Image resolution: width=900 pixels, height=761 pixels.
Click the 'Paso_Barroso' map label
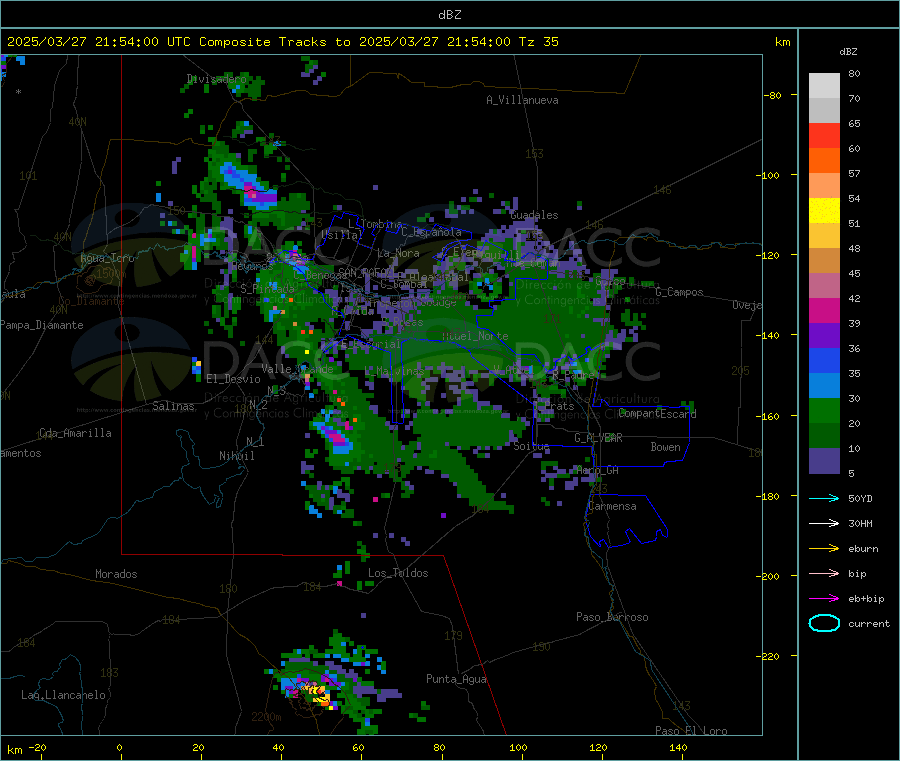[612, 618]
